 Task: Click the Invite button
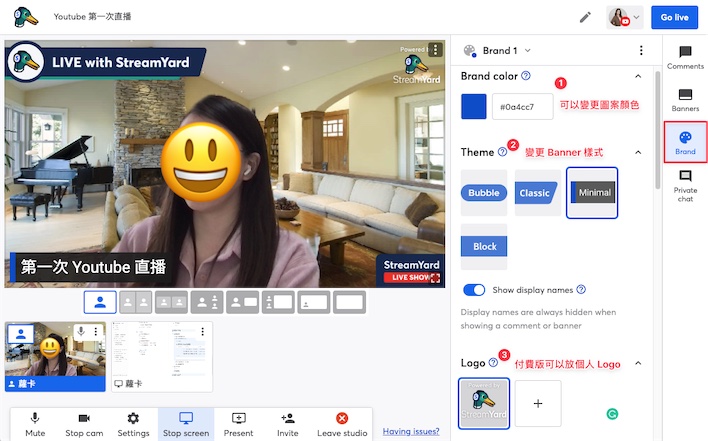tap(288, 424)
